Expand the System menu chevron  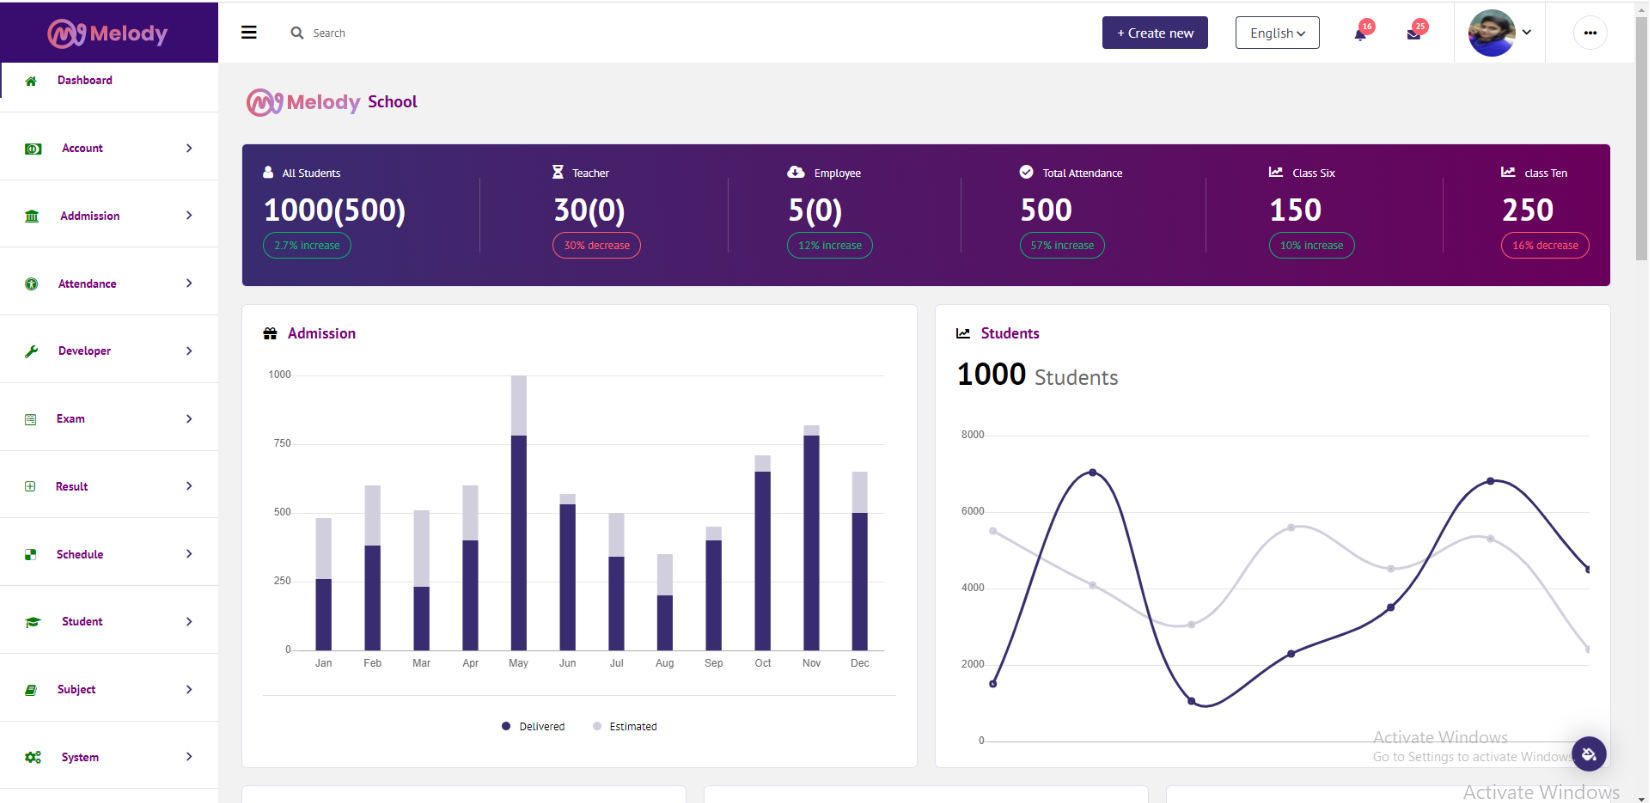click(189, 757)
